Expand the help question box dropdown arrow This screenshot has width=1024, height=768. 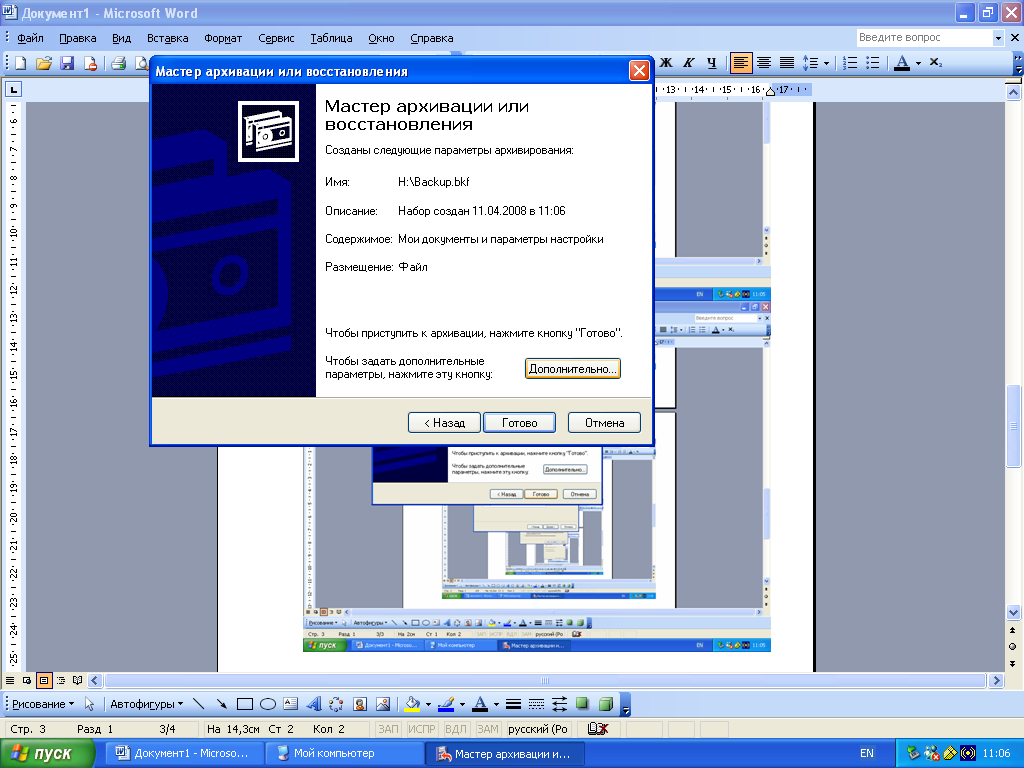[x=998, y=38]
